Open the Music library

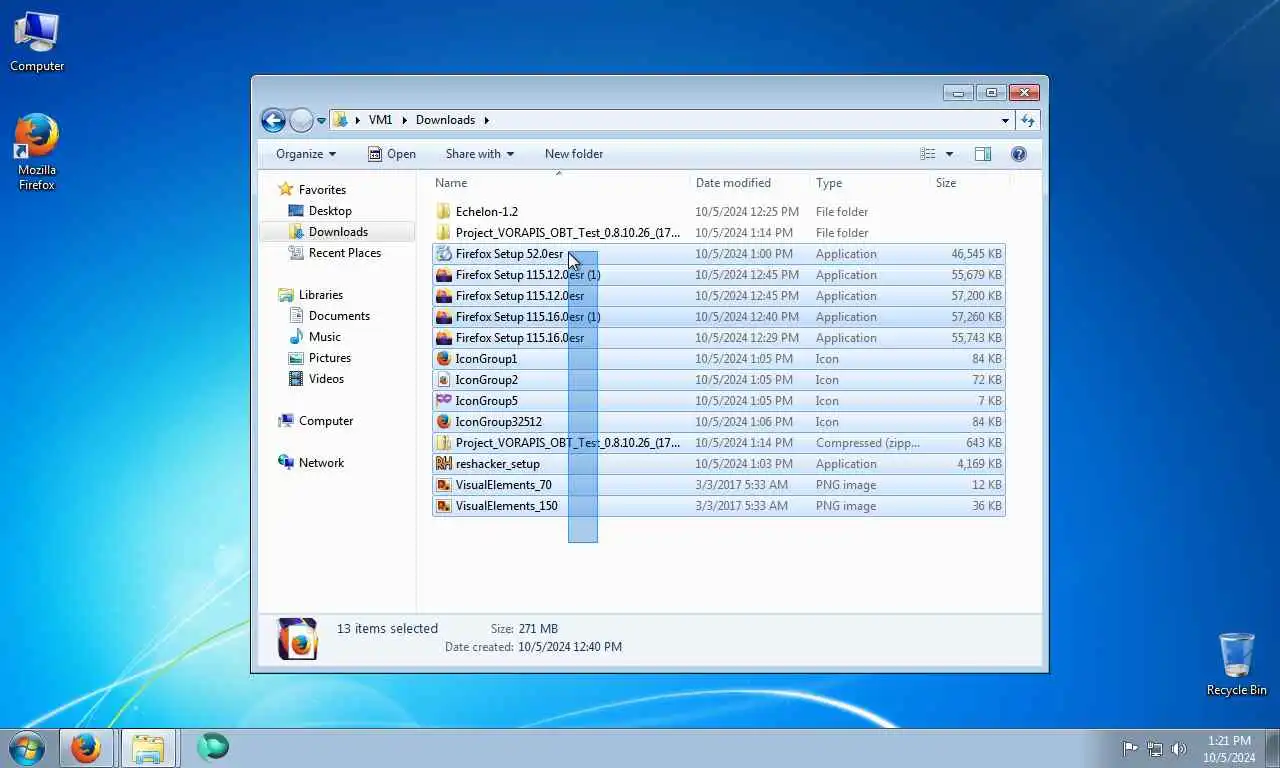[x=324, y=337]
